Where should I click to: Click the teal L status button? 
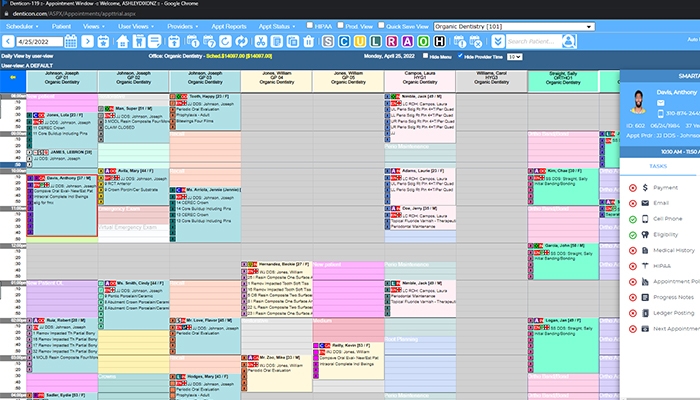[375, 42]
